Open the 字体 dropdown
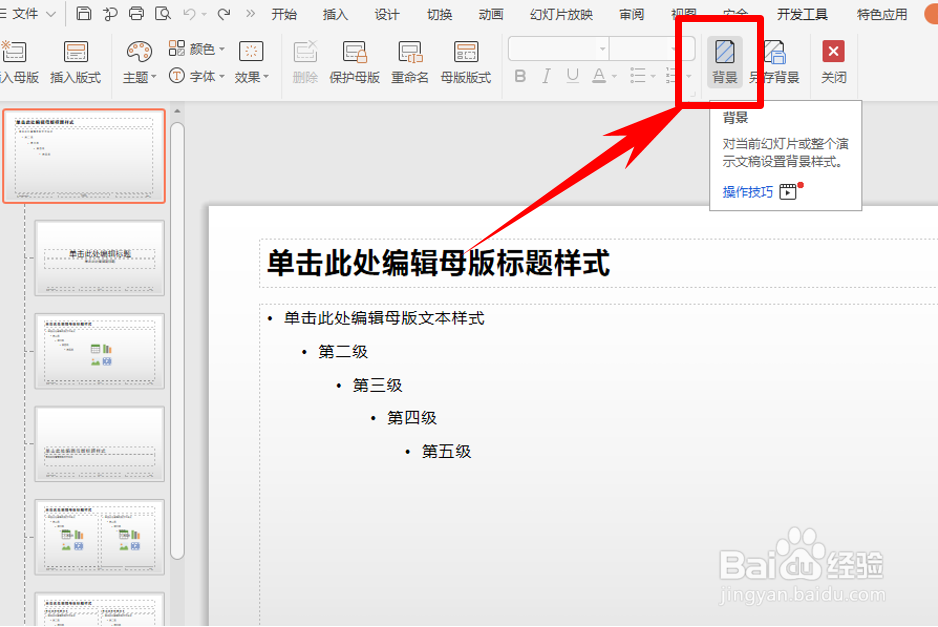 [x=196, y=76]
